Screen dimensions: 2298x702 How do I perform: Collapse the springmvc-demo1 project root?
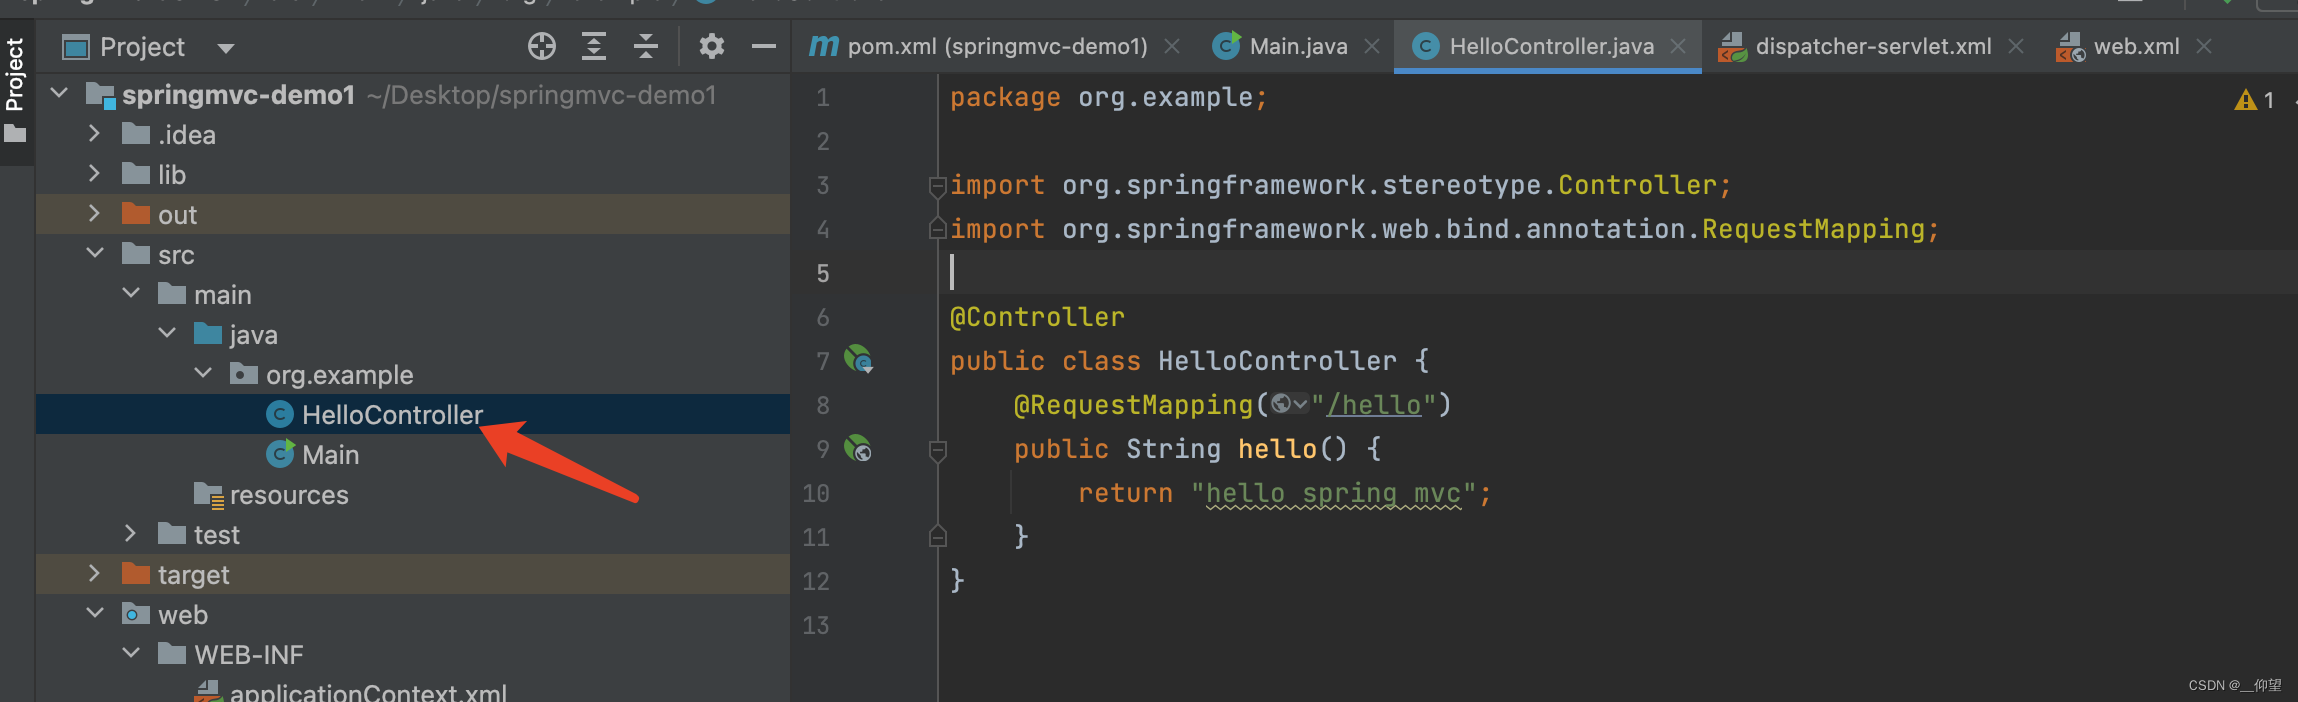pyautogui.click(x=59, y=94)
